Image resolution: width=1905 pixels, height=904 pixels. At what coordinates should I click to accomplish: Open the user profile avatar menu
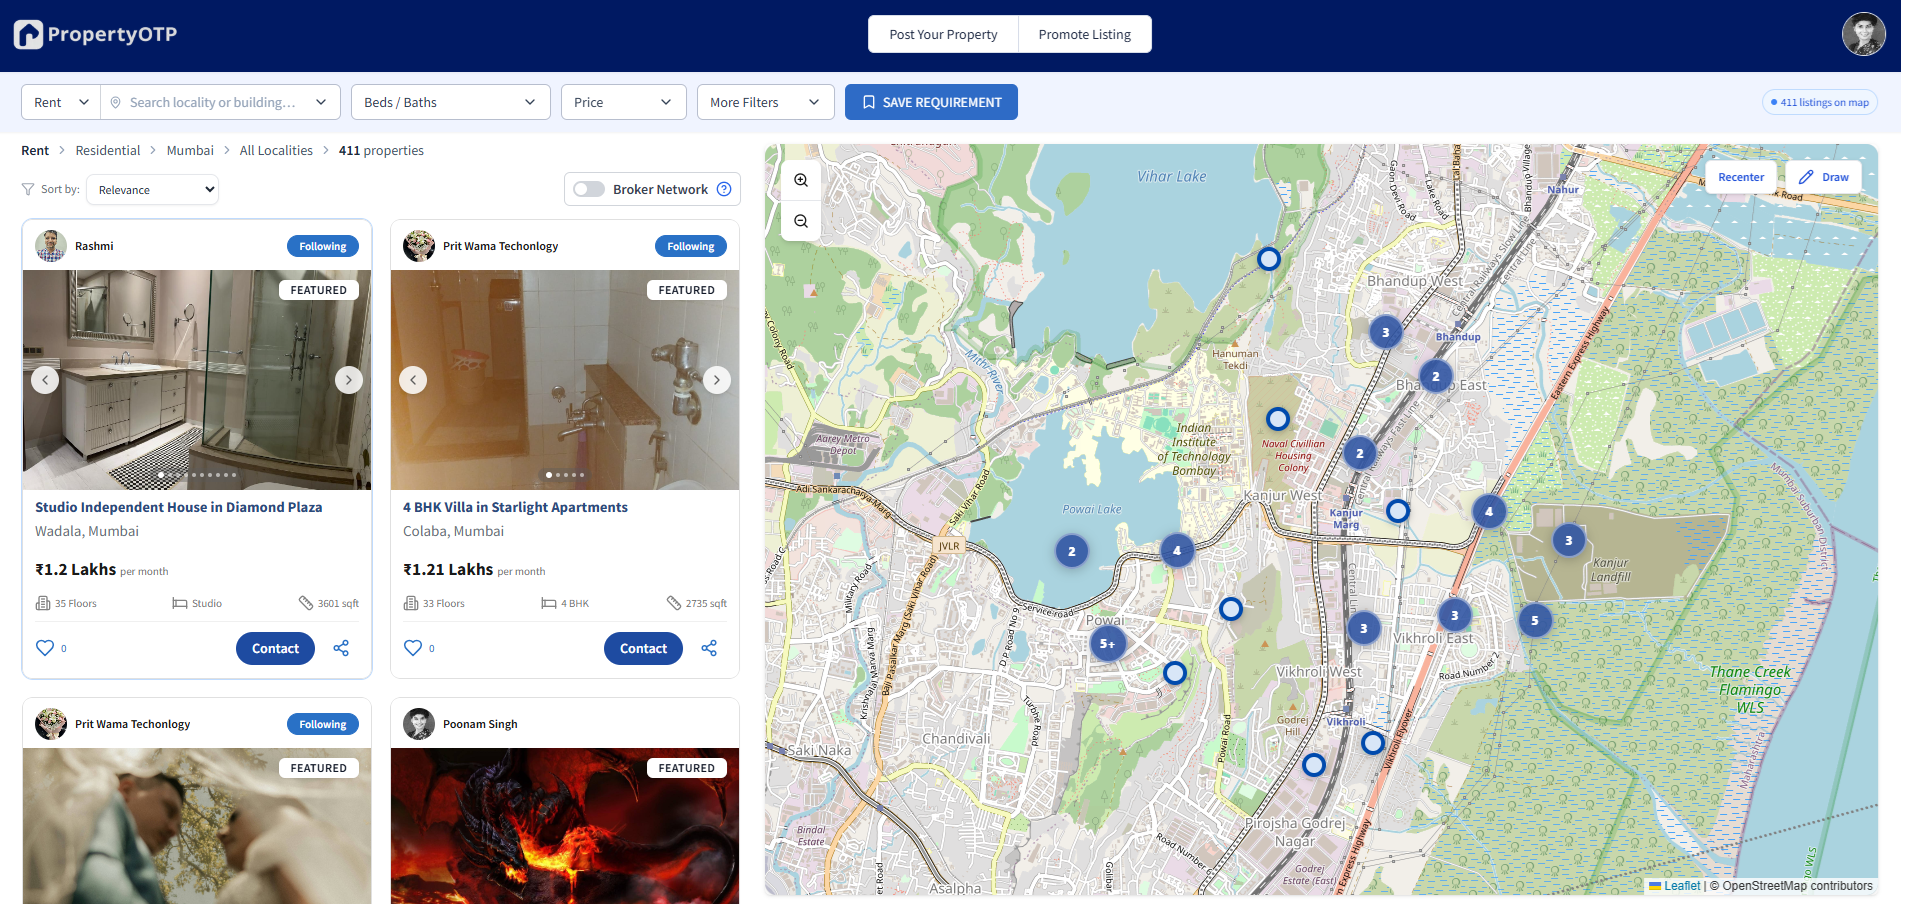coord(1864,34)
